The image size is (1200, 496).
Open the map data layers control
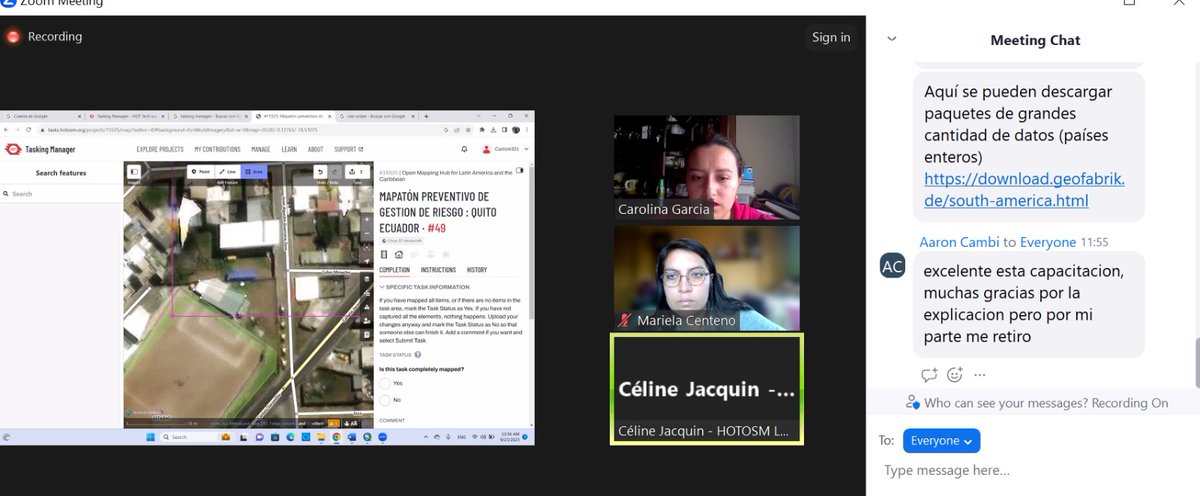367,279
